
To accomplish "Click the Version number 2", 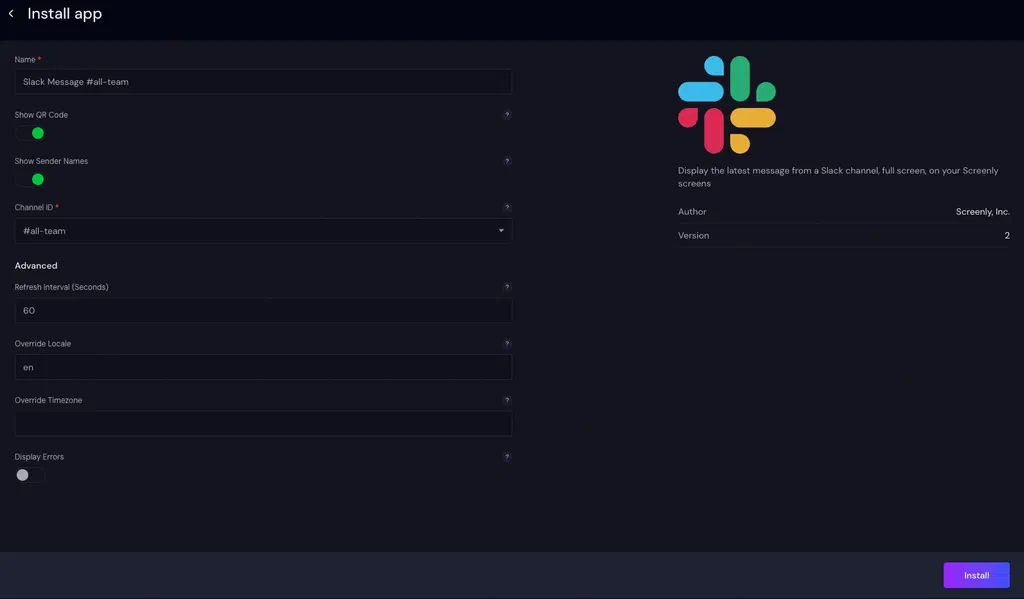I will point(1007,235).
